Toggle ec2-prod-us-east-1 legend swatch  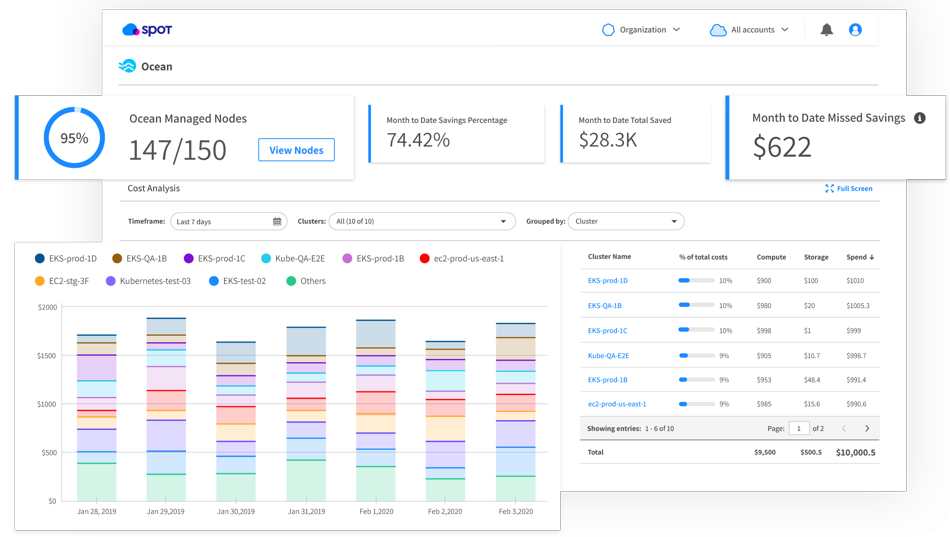[x=424, y=258]
